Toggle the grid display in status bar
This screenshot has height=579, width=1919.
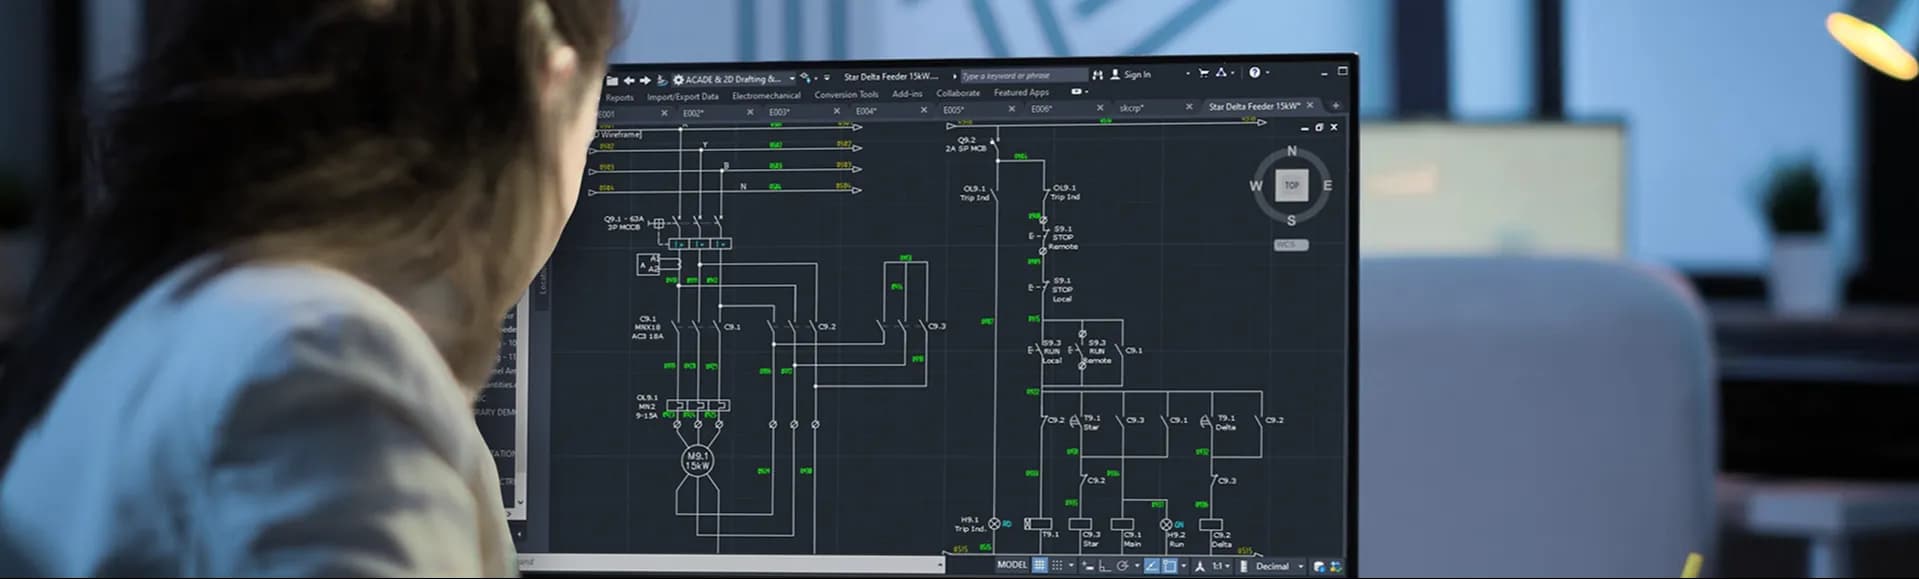(x=1040, y=565)
